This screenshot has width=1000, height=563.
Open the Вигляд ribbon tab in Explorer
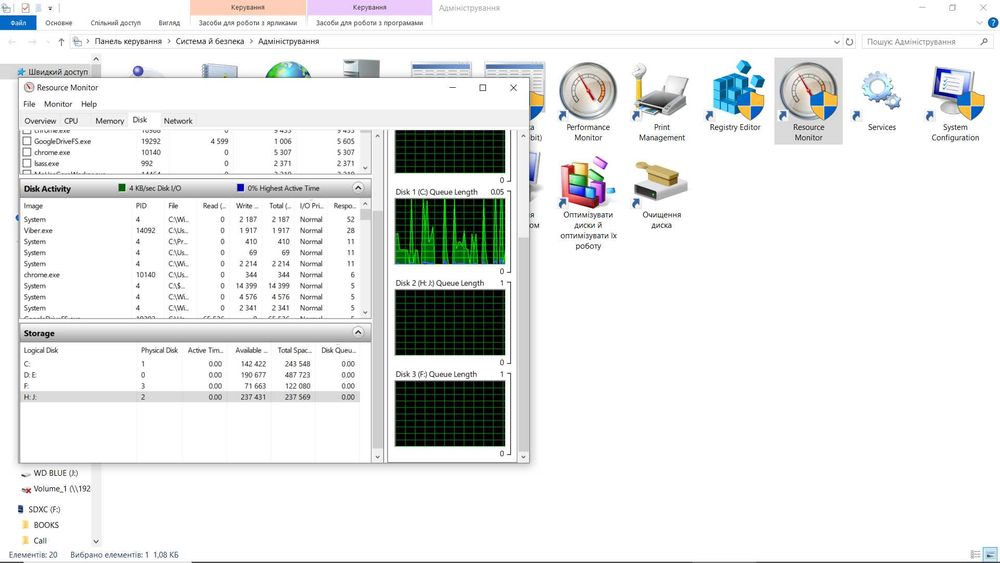tap(169, 23)
